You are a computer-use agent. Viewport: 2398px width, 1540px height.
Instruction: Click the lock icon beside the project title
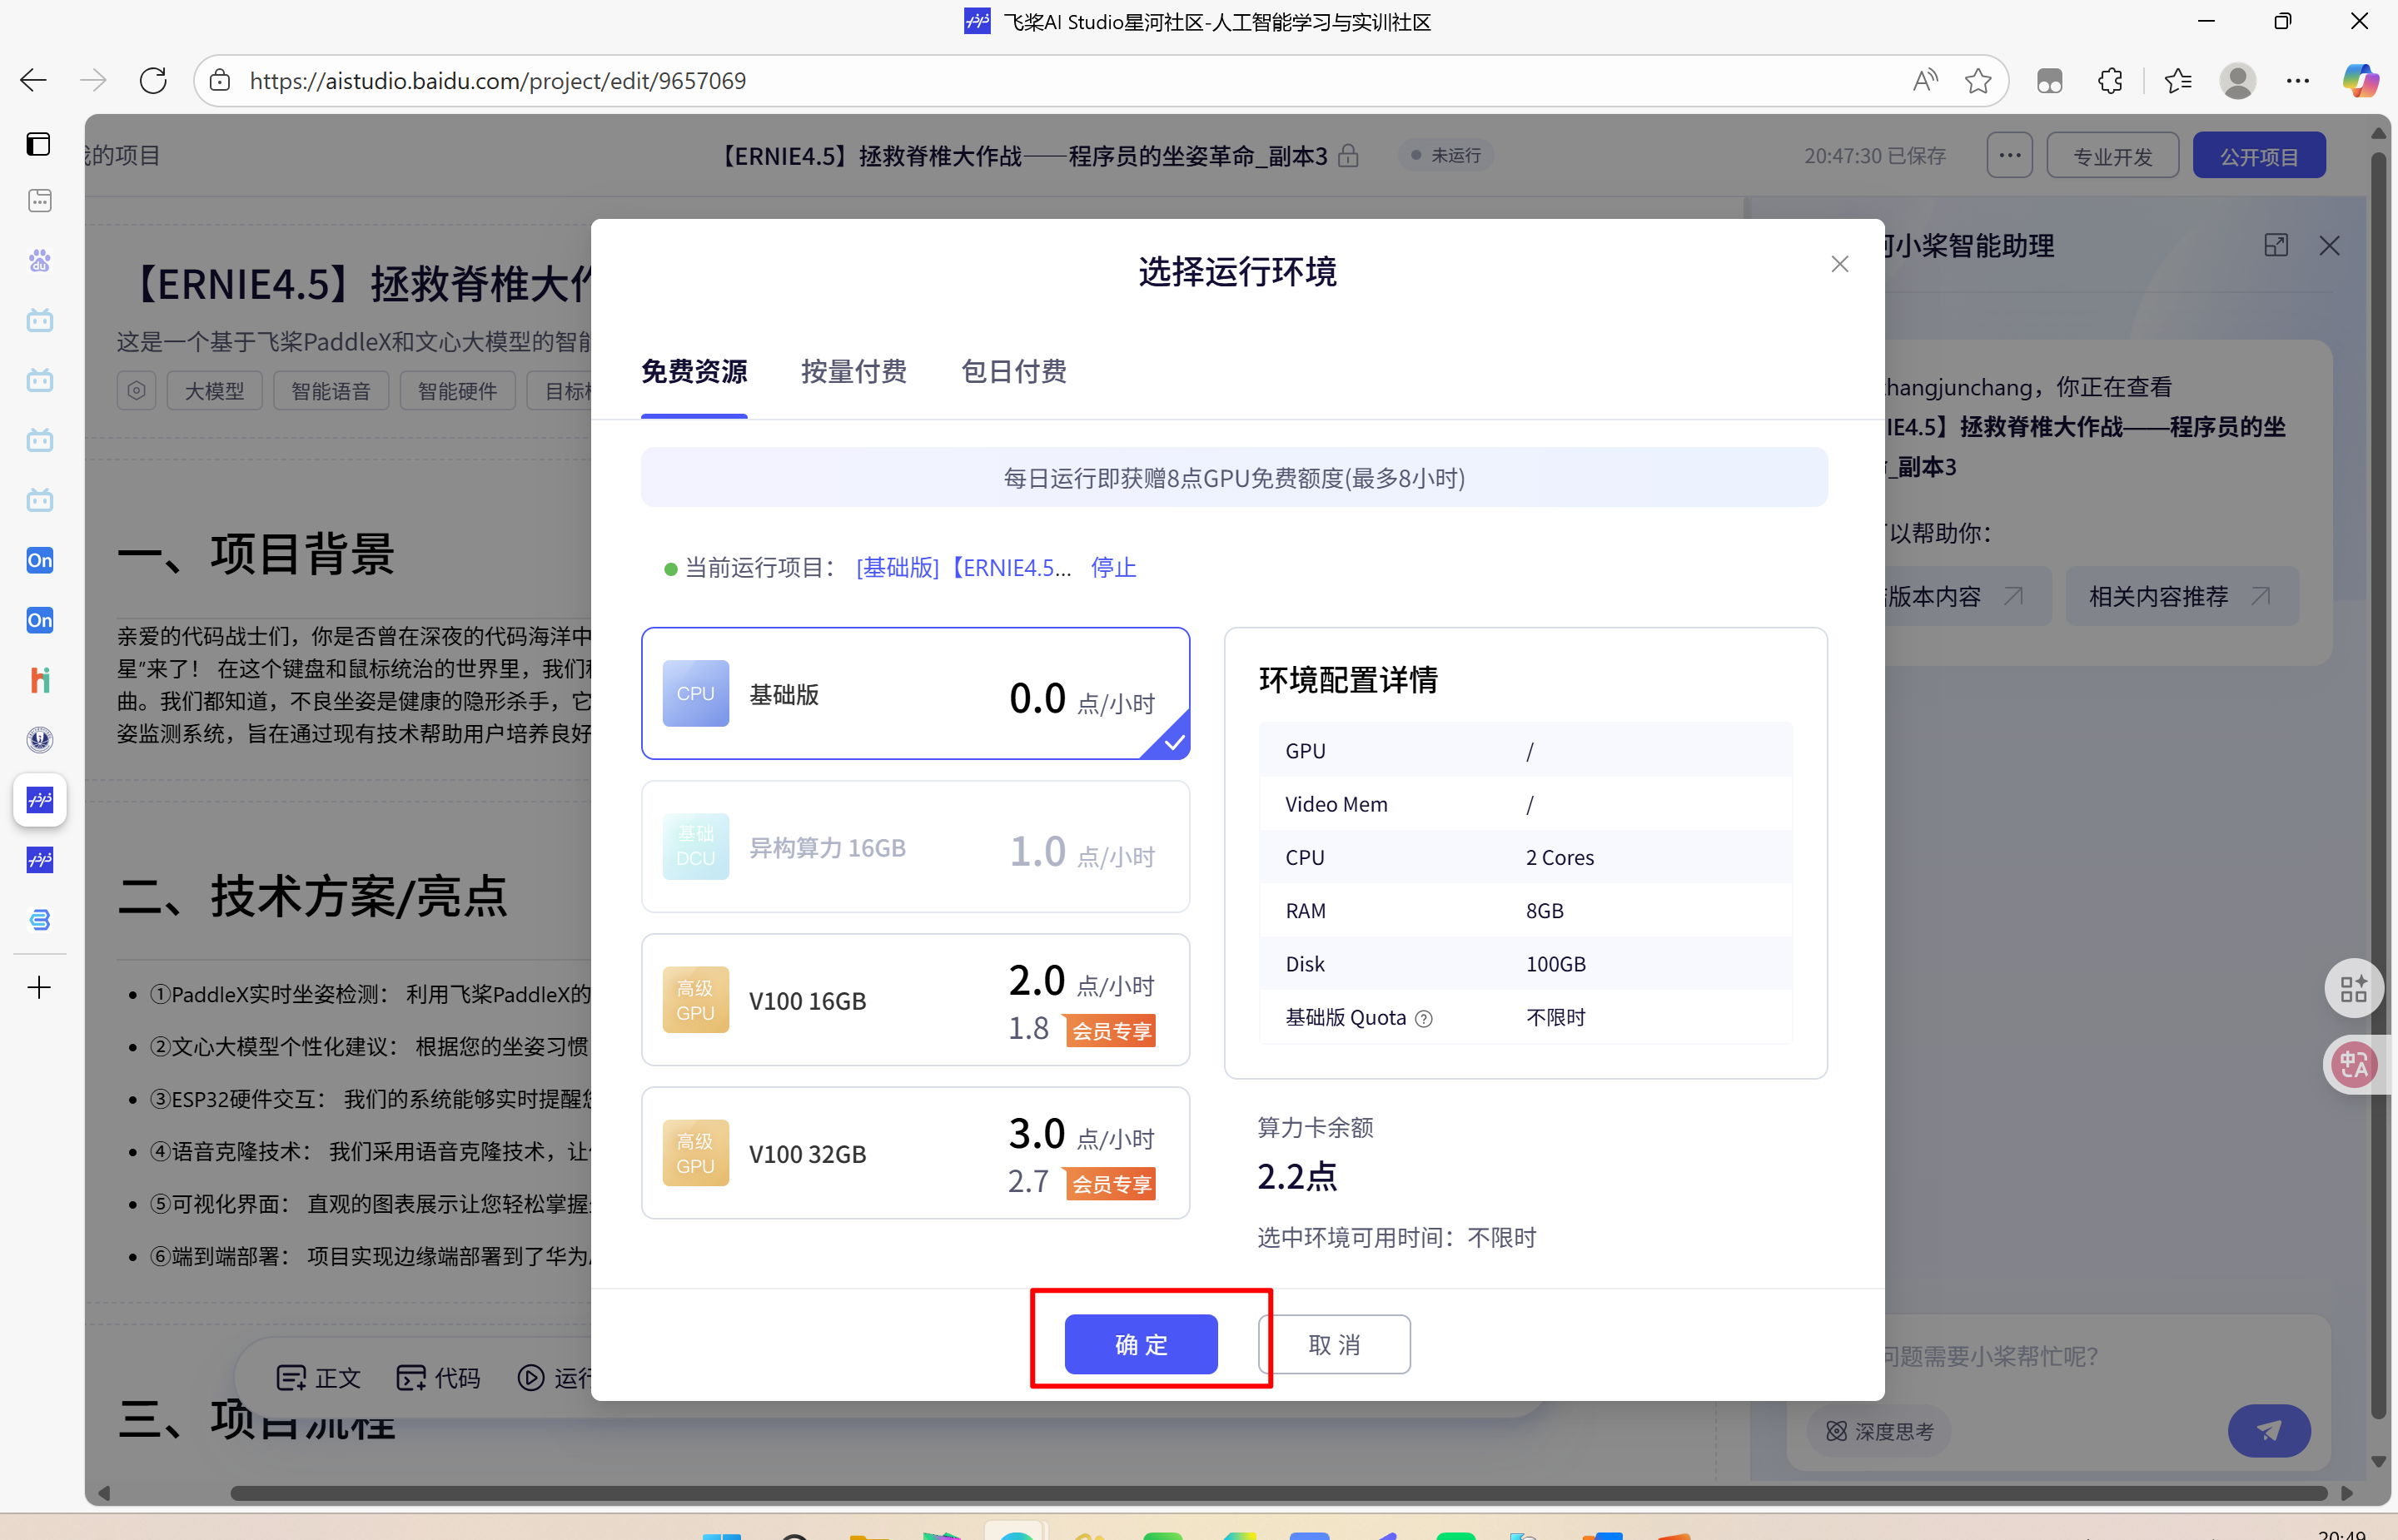click(1348, 155)
